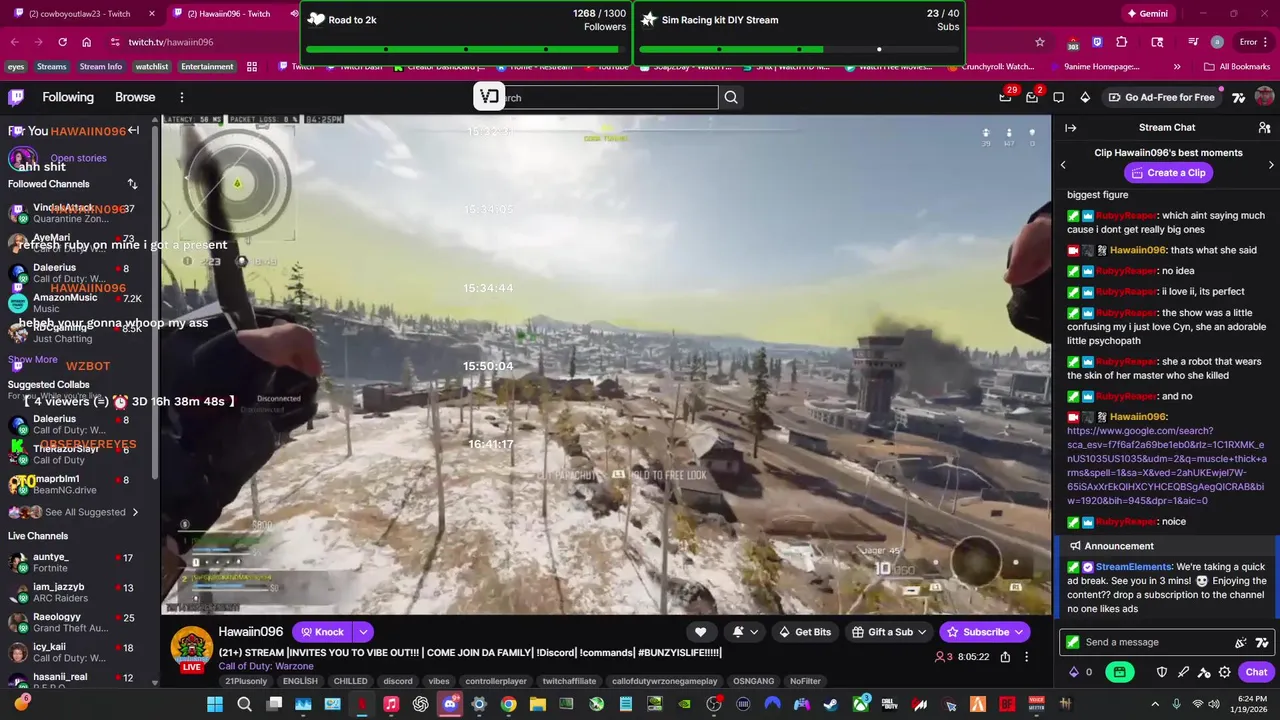Bookmark this page with the star icon
1280x720 pixels.
click(1040, 42)
